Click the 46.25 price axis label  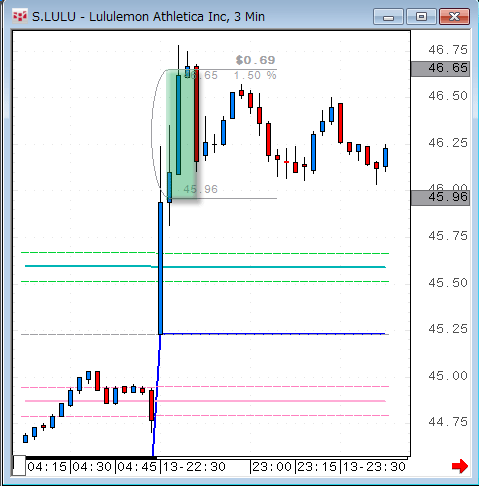coord(448,143)
